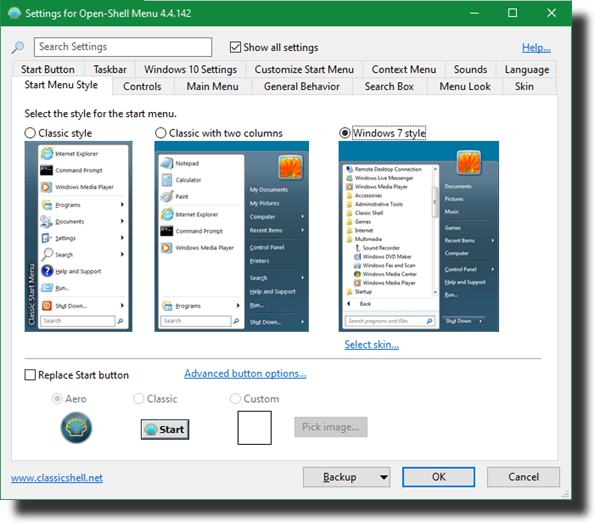Image resolution: width=595 pixels, height=523 pixels.
Task: Click the Classic with two columns preview image
Action: (x=231, y=236)
